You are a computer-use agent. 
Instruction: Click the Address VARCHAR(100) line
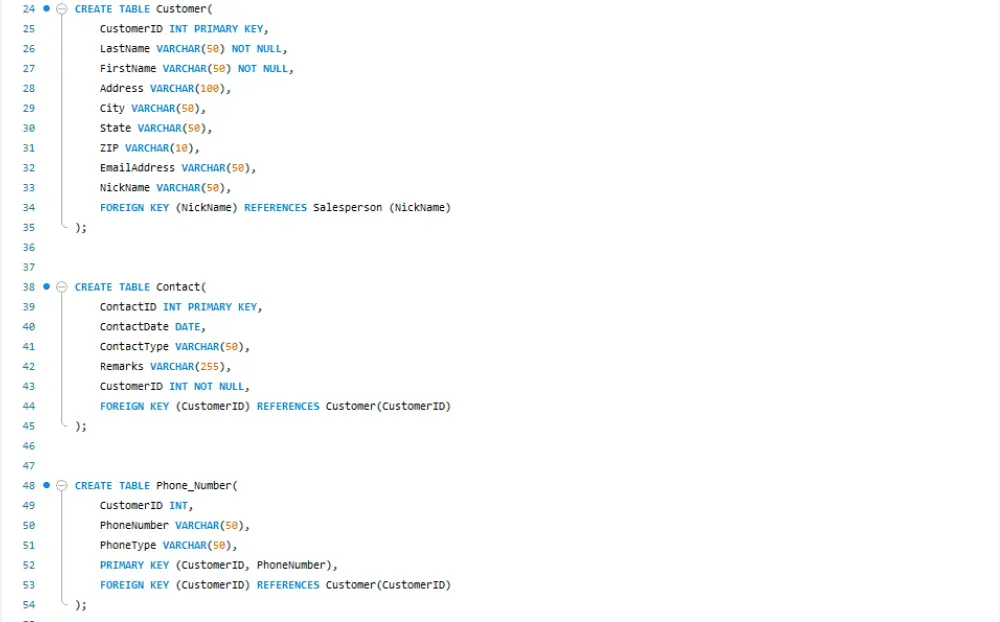165,88
